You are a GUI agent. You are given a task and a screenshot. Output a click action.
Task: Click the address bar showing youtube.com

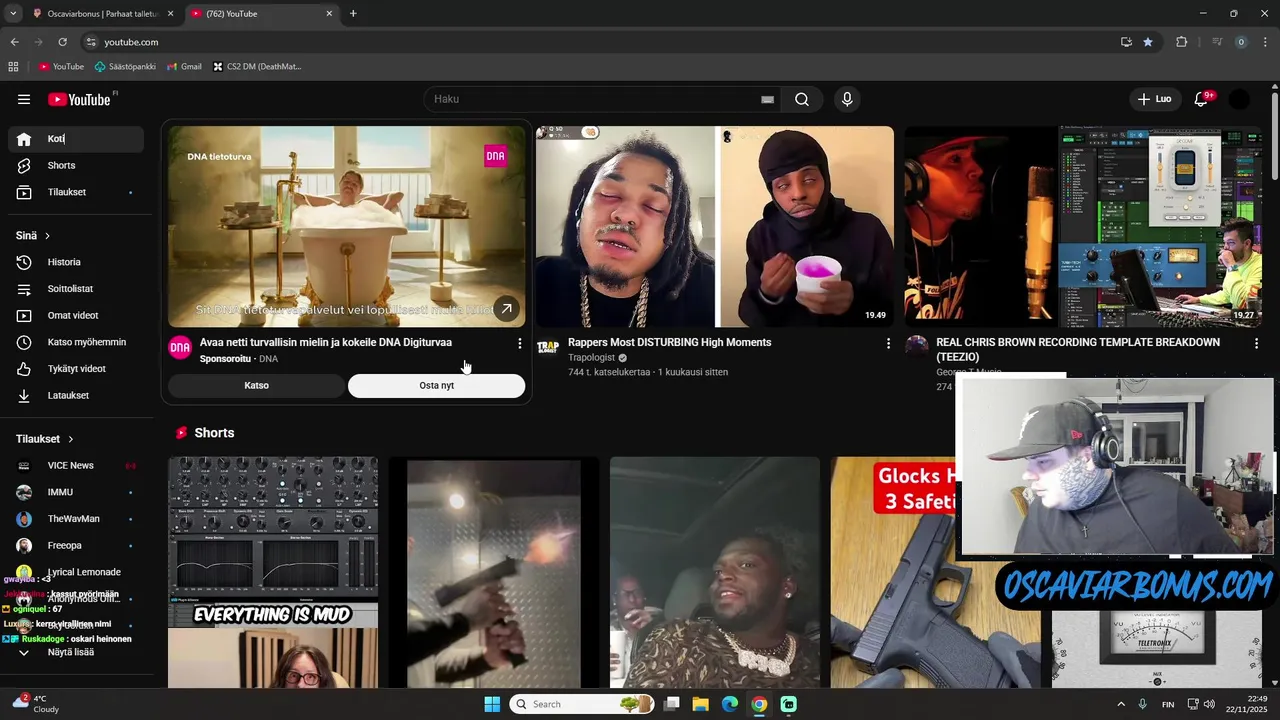coord(600,42)
